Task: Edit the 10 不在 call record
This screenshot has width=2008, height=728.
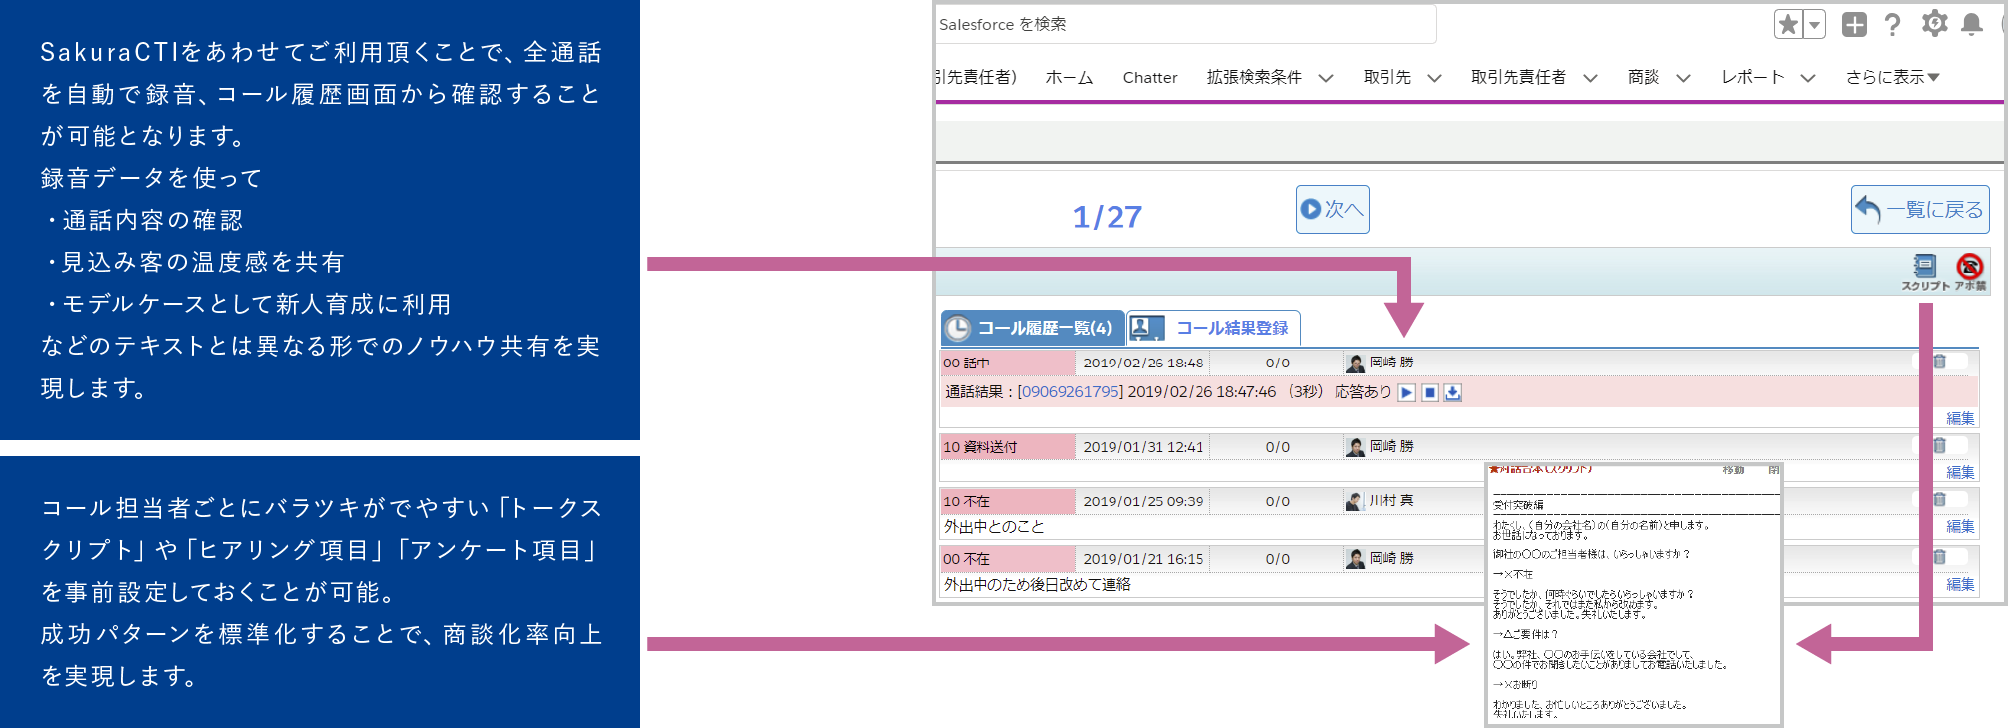Action: click(x=1960, y=526)
